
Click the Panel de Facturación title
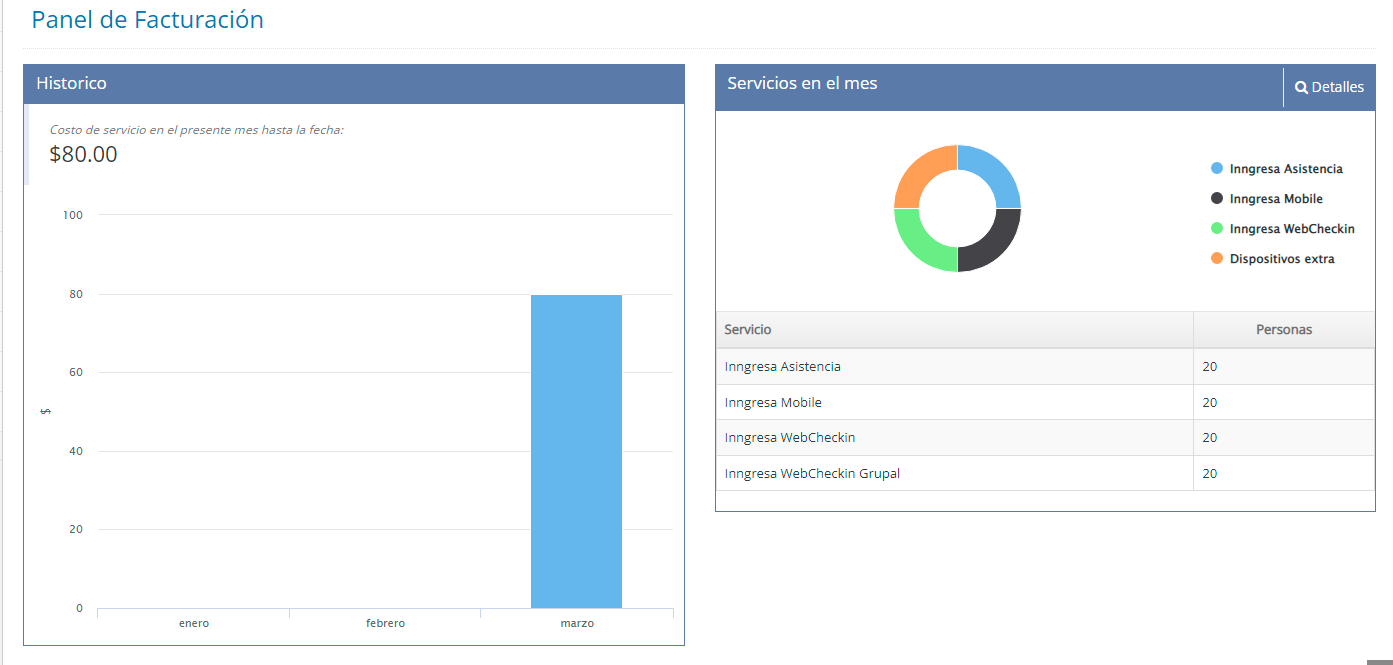[148, 20]
